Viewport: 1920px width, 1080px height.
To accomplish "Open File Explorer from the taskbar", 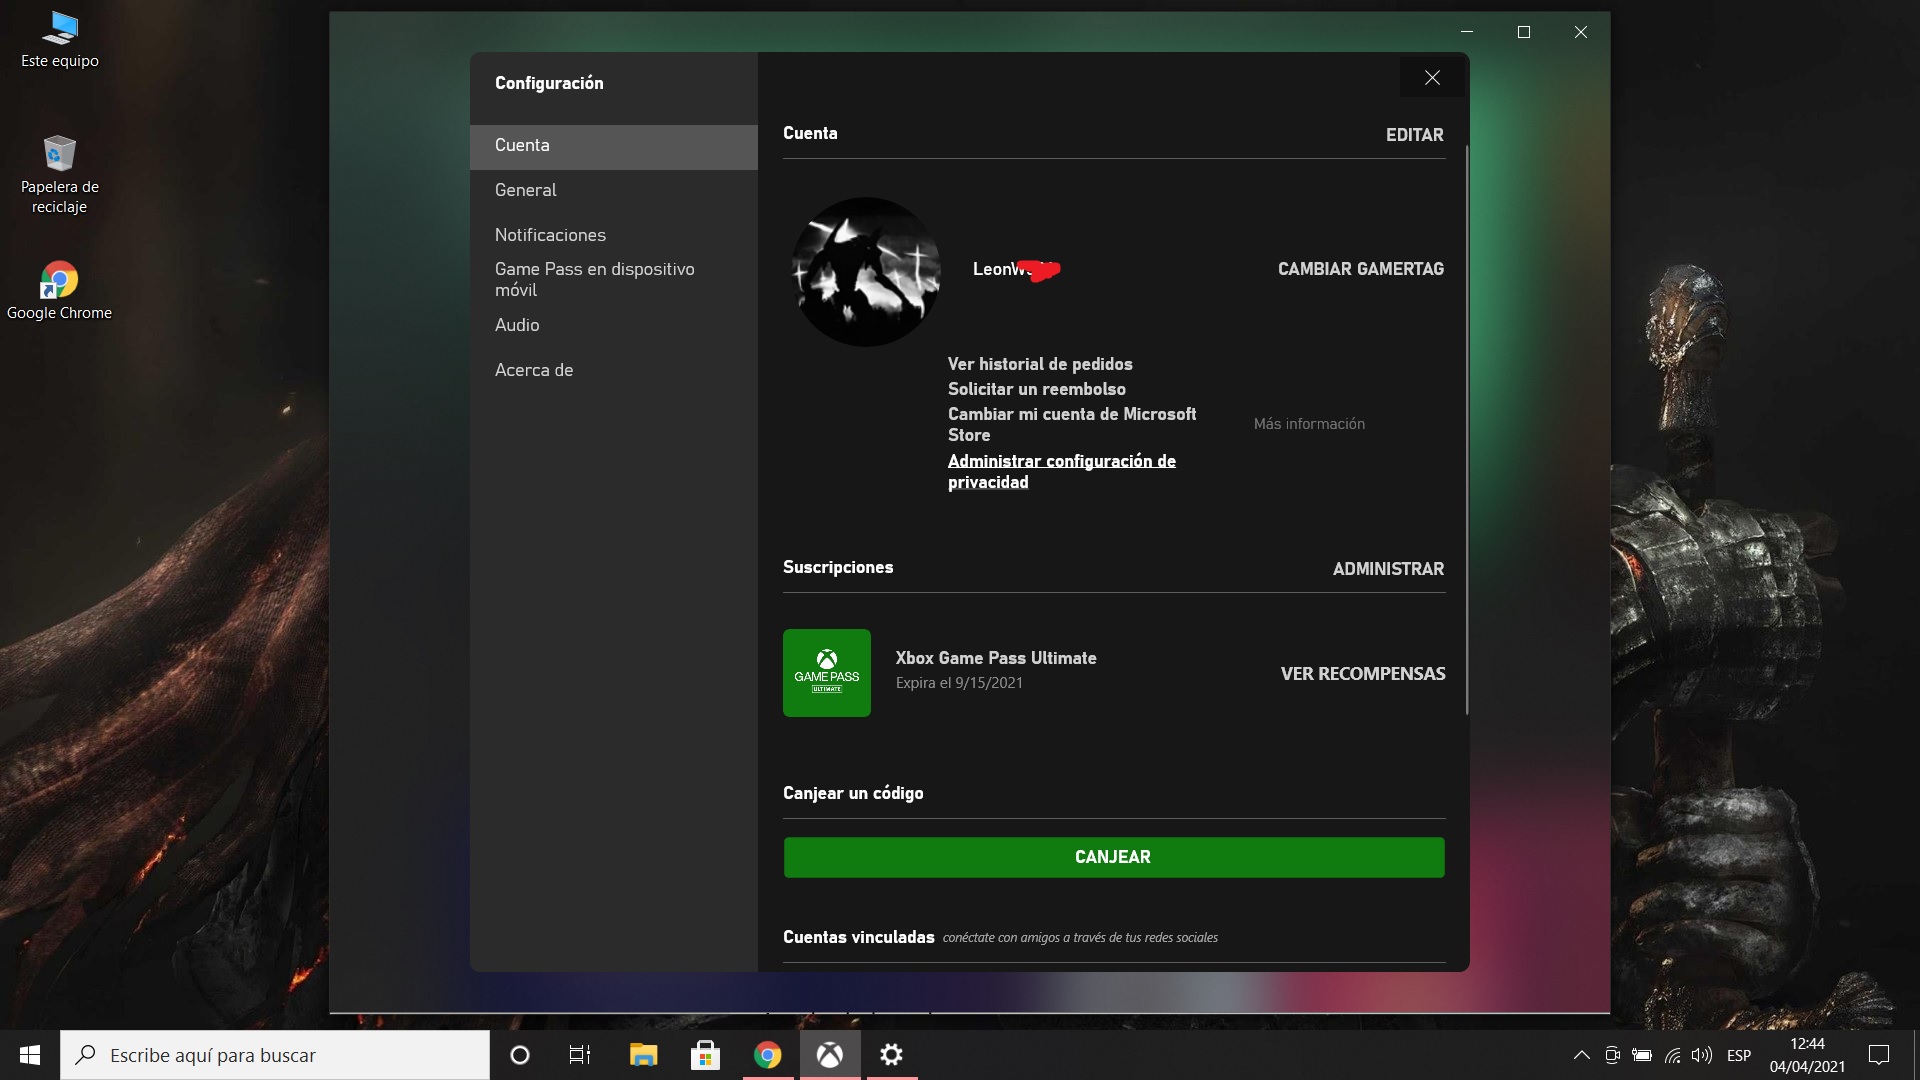I will click(x=643, y=1055).
